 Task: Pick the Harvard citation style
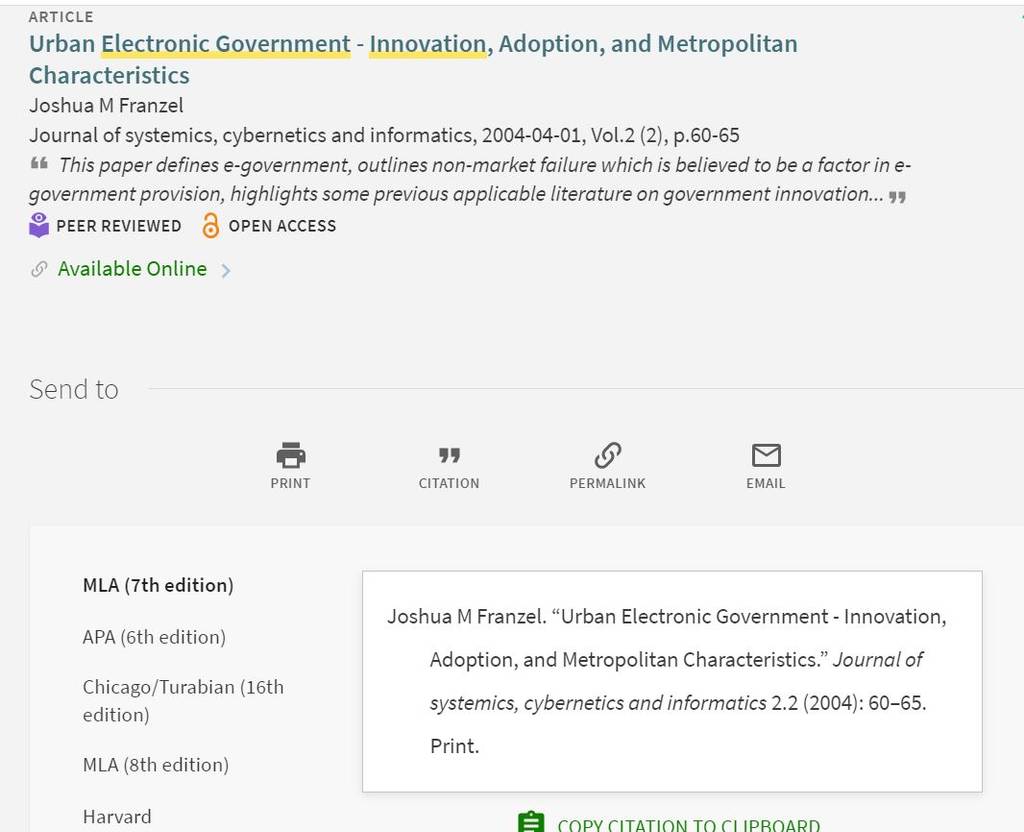[117, 816]
